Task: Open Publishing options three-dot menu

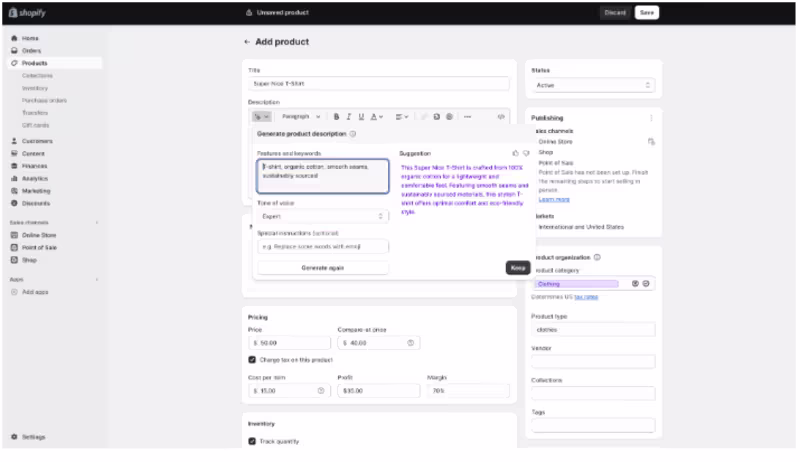Action: [651, 118]
